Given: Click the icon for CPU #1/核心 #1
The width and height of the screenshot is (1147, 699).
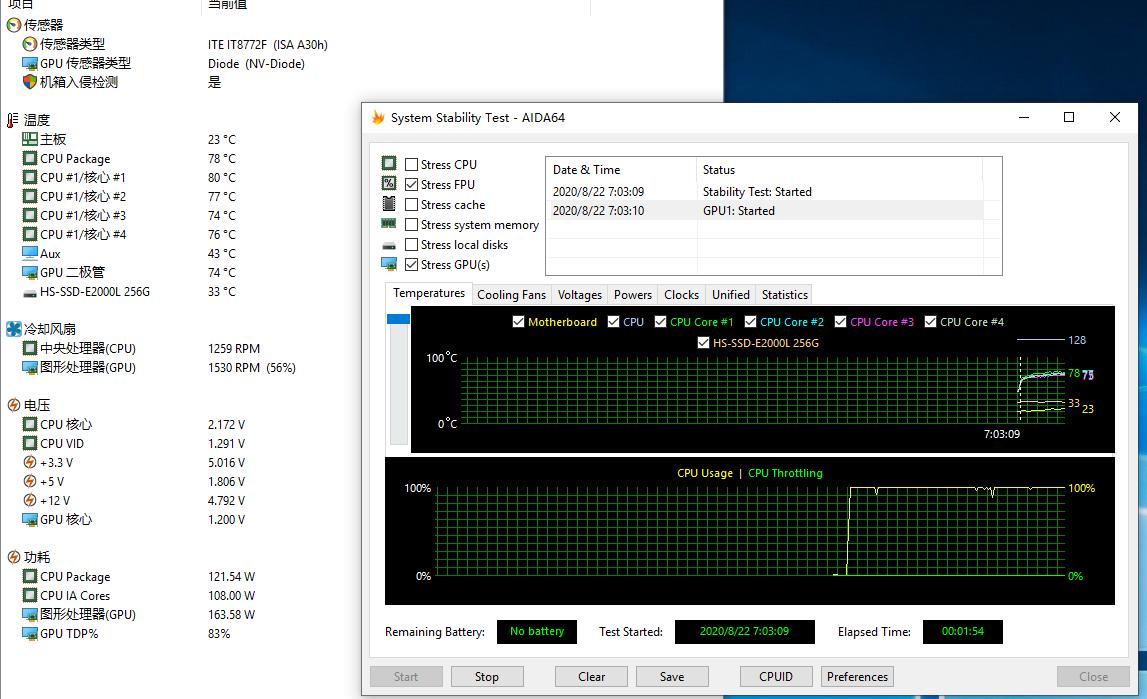Looking at the screenshot, I should pyautogui.click(x=29, y=177).
